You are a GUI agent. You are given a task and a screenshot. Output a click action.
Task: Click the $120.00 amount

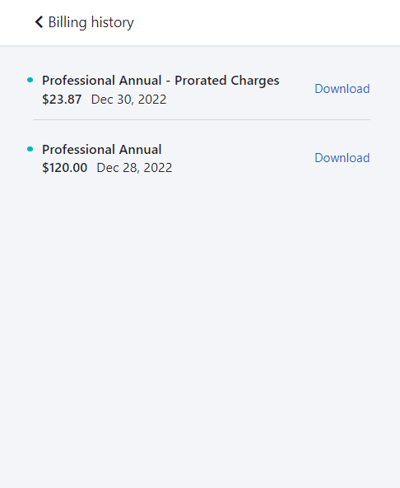pyautogui.click(x=65, y=167)
